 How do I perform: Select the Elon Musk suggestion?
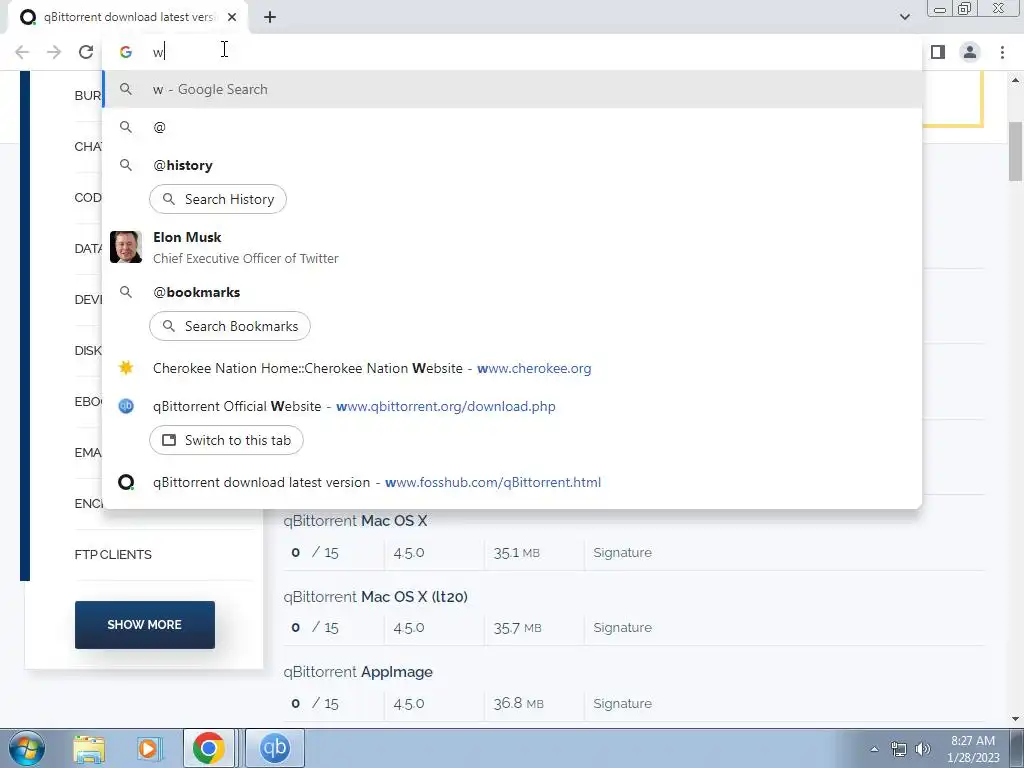(513, 248)
